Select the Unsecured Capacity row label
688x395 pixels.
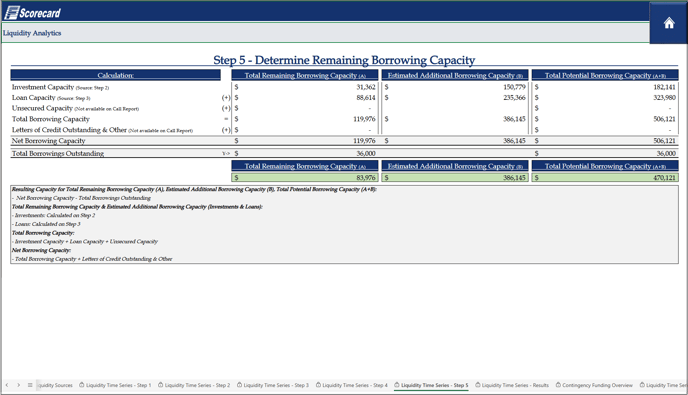click(x=75, y=108)
